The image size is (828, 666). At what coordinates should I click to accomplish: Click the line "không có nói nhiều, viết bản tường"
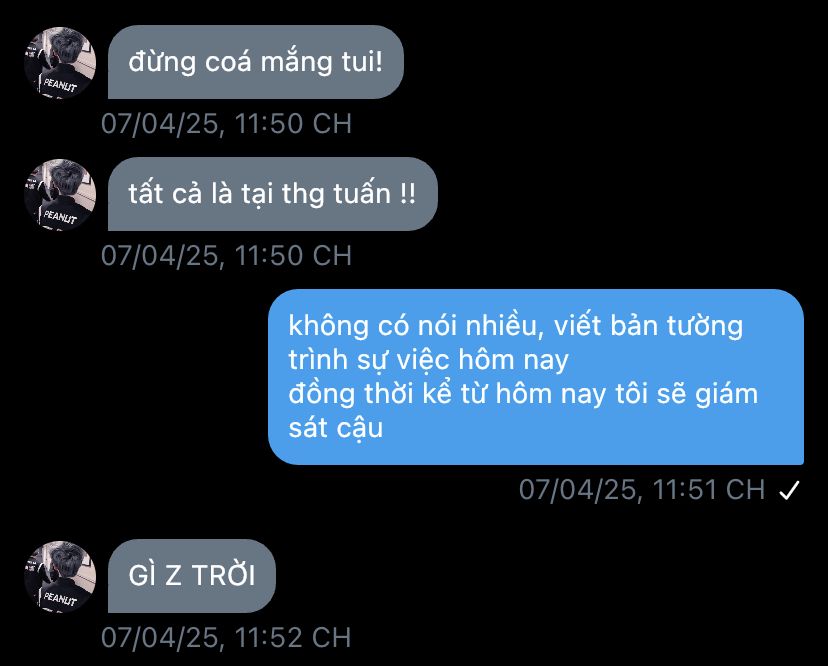515,326
